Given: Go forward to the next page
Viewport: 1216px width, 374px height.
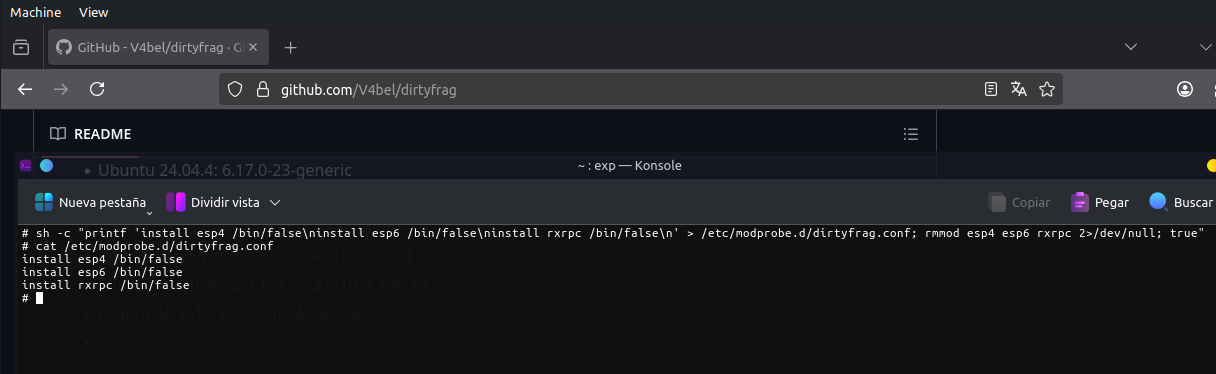Looking at the screenshot, I should 61,89.
